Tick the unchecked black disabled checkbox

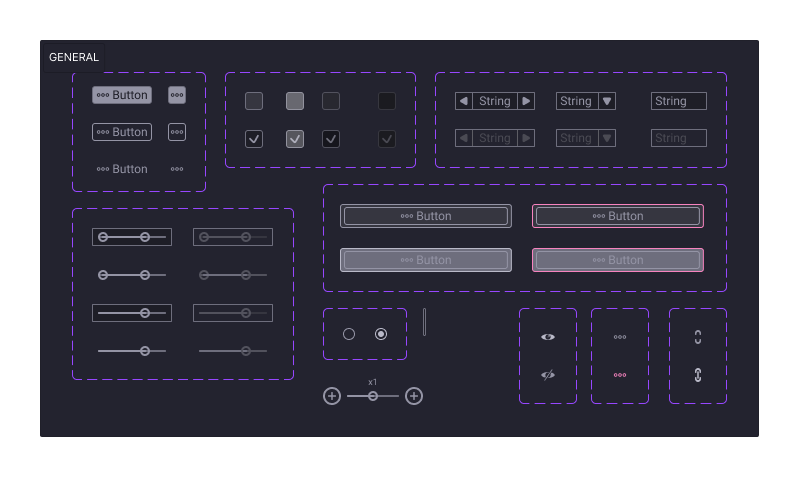tap(387, 101)
